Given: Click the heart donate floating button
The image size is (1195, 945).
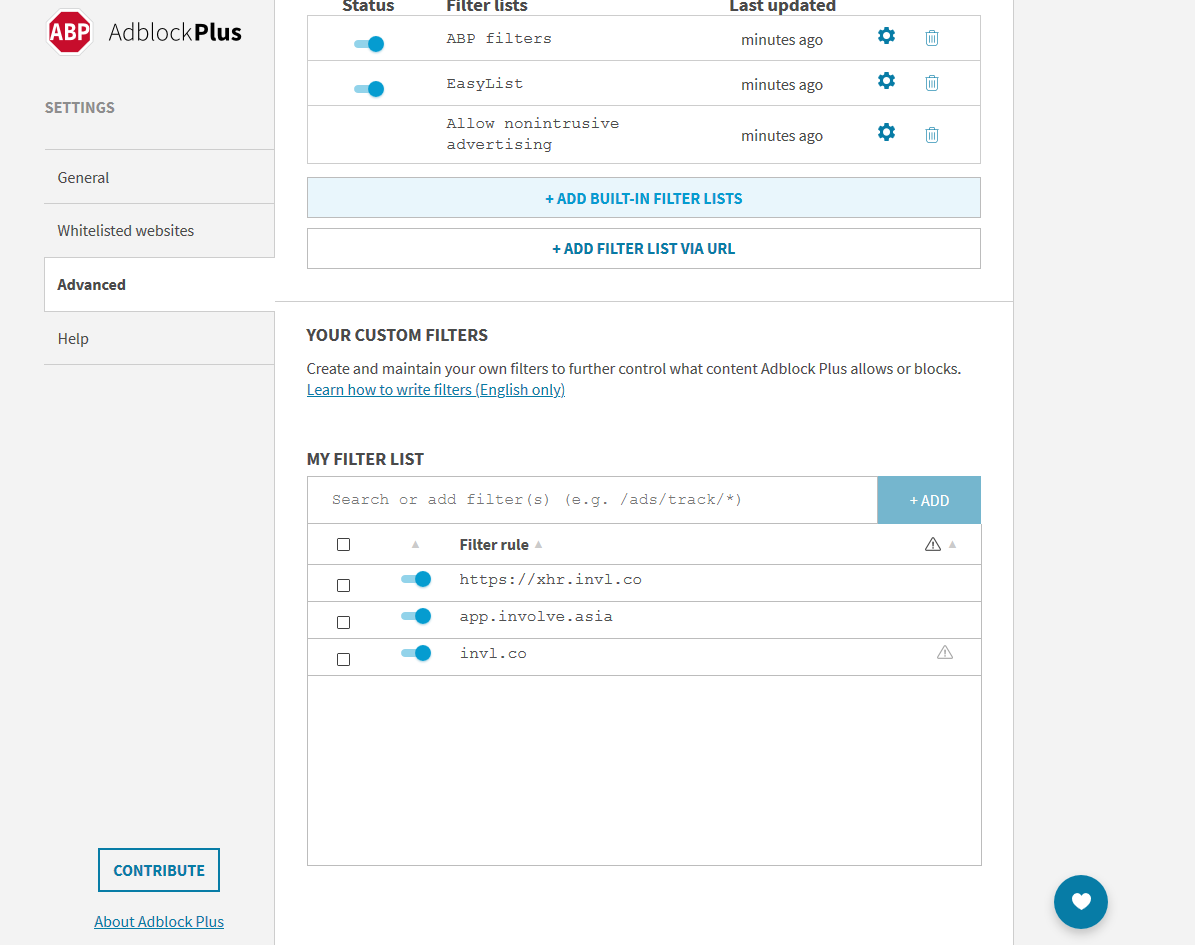Looking at the screenshot, I should [1080, 902].
